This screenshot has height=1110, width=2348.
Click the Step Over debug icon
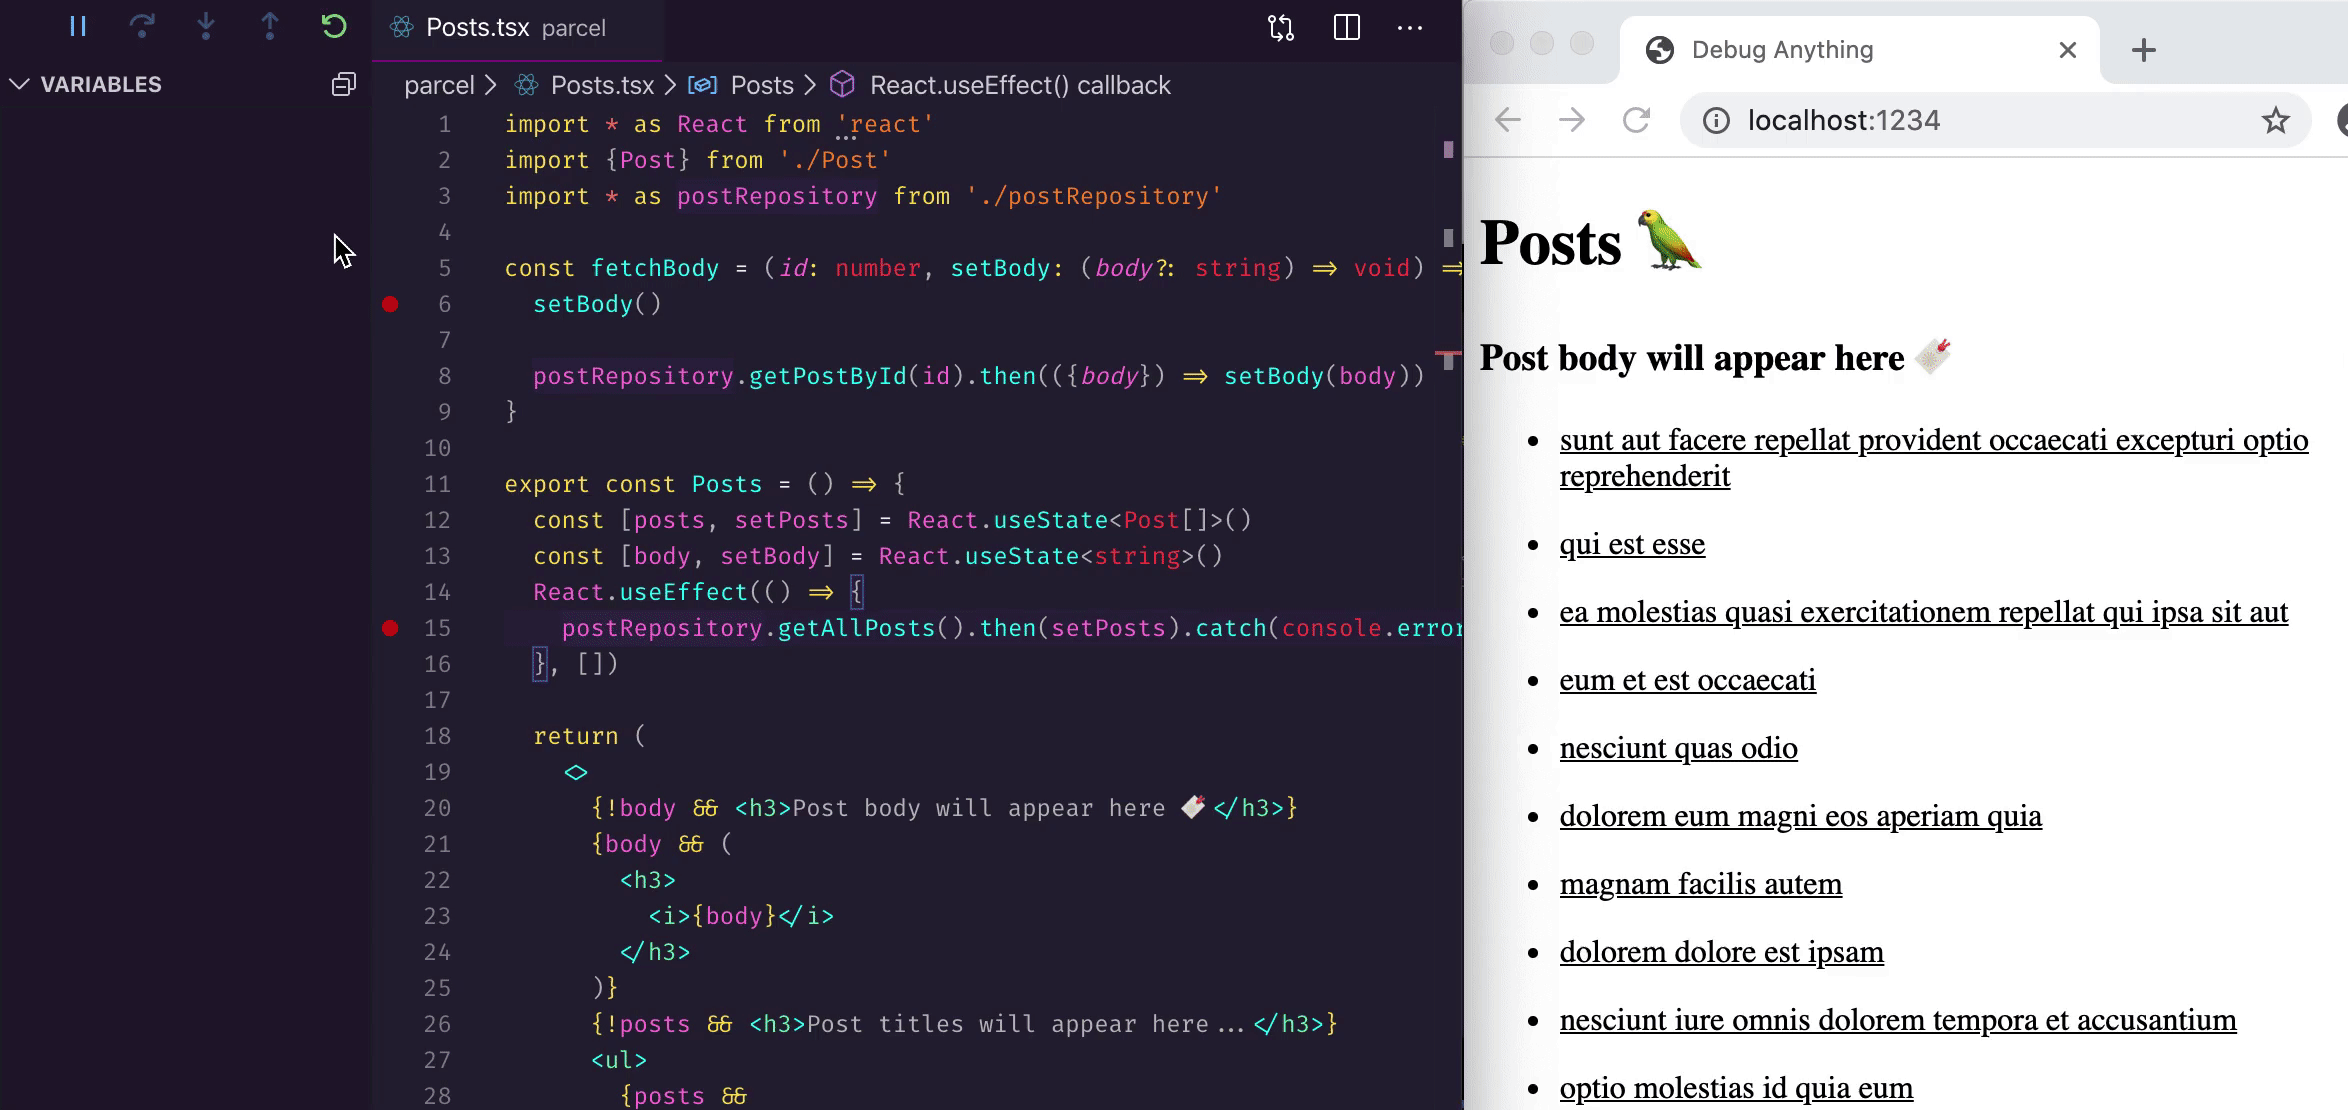click(x=142, y=27)
